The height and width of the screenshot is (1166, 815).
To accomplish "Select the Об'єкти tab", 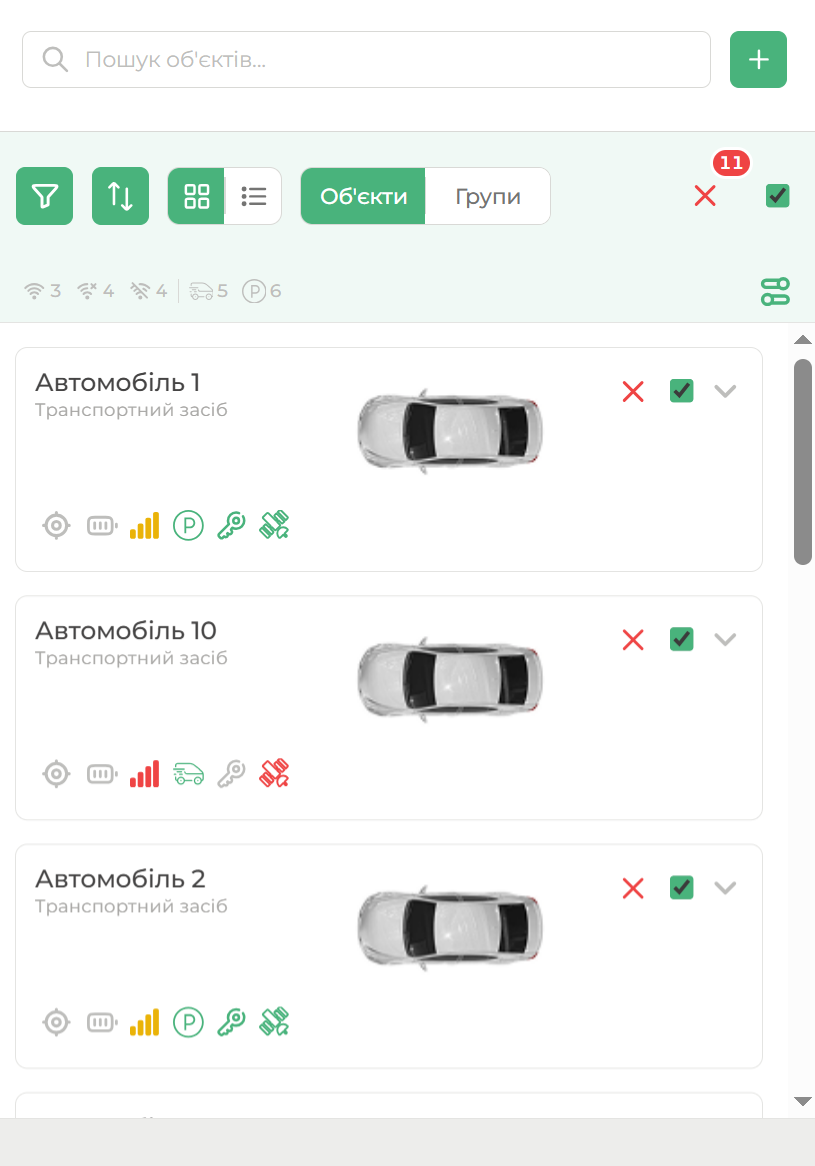I will click(363, 196).
